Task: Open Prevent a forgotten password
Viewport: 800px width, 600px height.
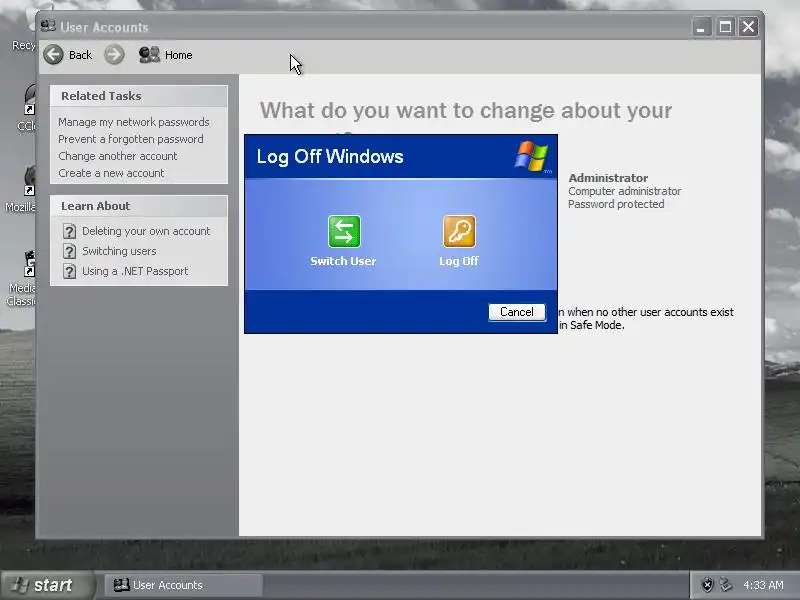Action: point(131,139)
